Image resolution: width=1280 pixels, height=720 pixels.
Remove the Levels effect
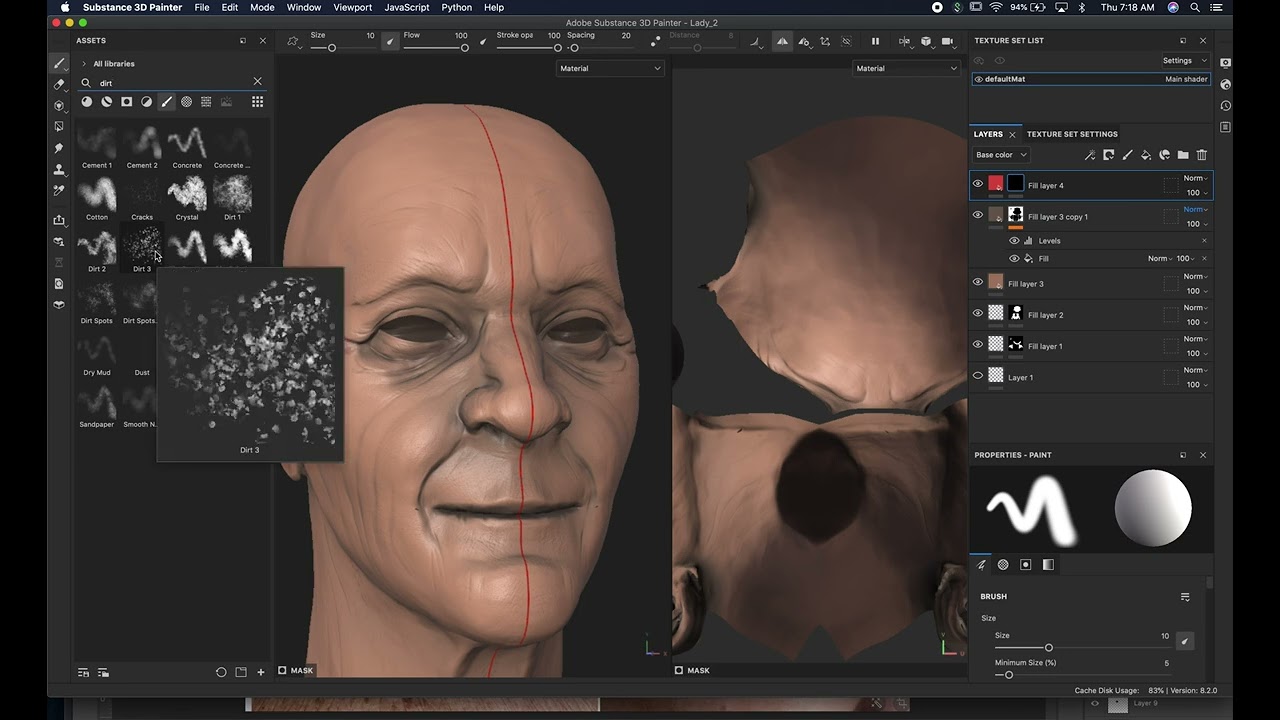(x=1204, y=240)
